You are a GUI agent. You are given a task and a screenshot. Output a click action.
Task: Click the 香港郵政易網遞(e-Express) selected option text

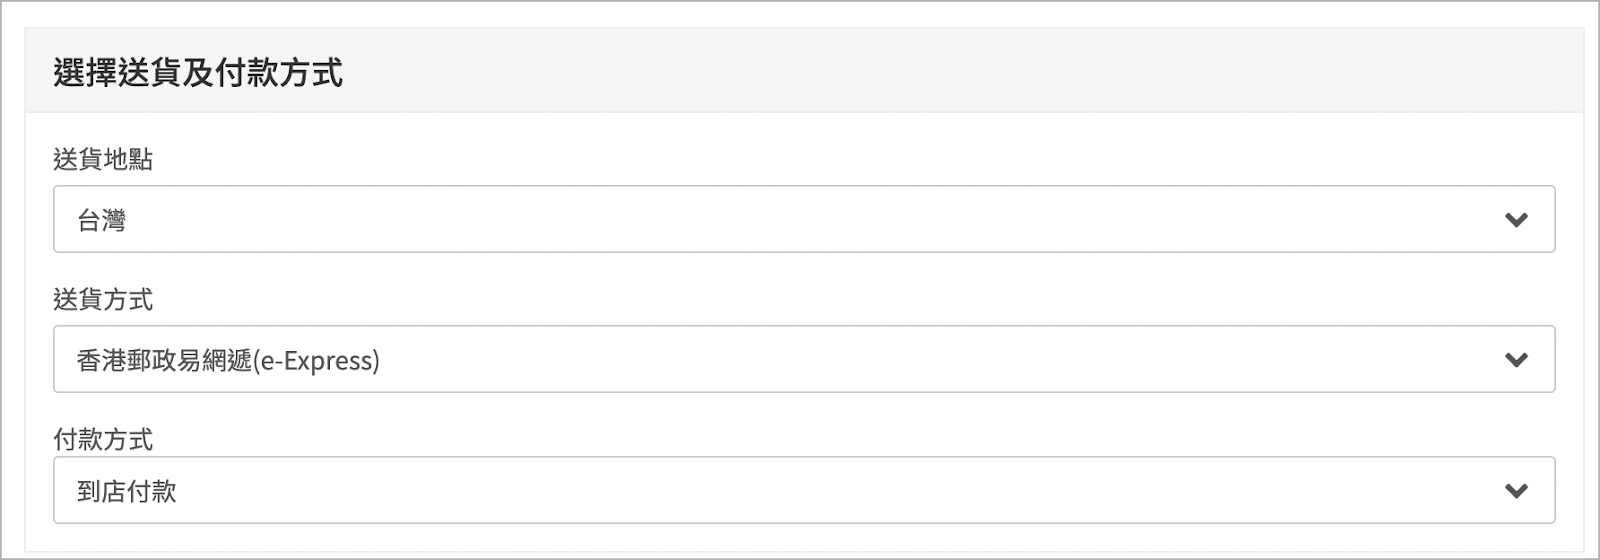coord(228,360)
